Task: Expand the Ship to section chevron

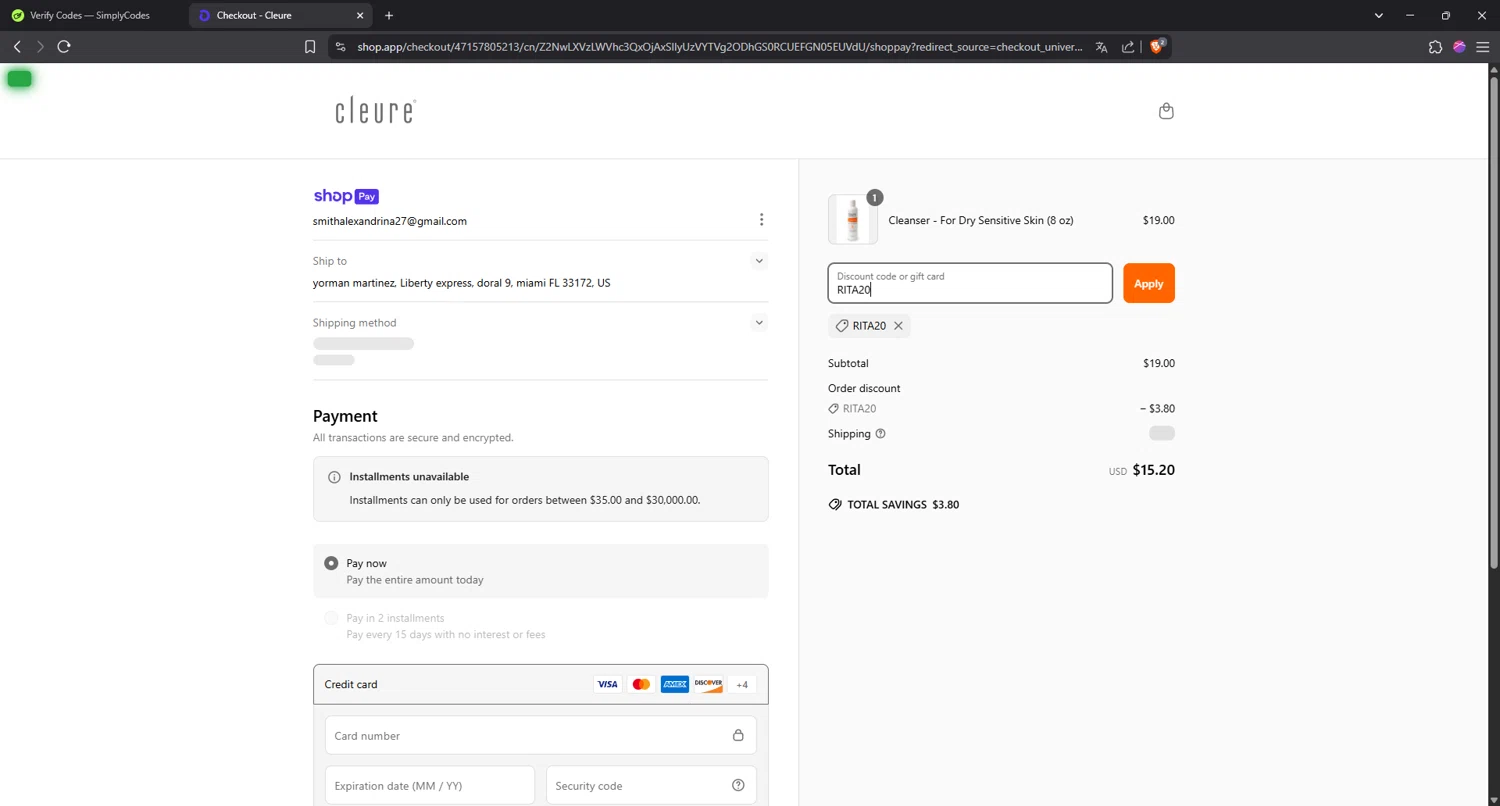Action: [759, 261]
